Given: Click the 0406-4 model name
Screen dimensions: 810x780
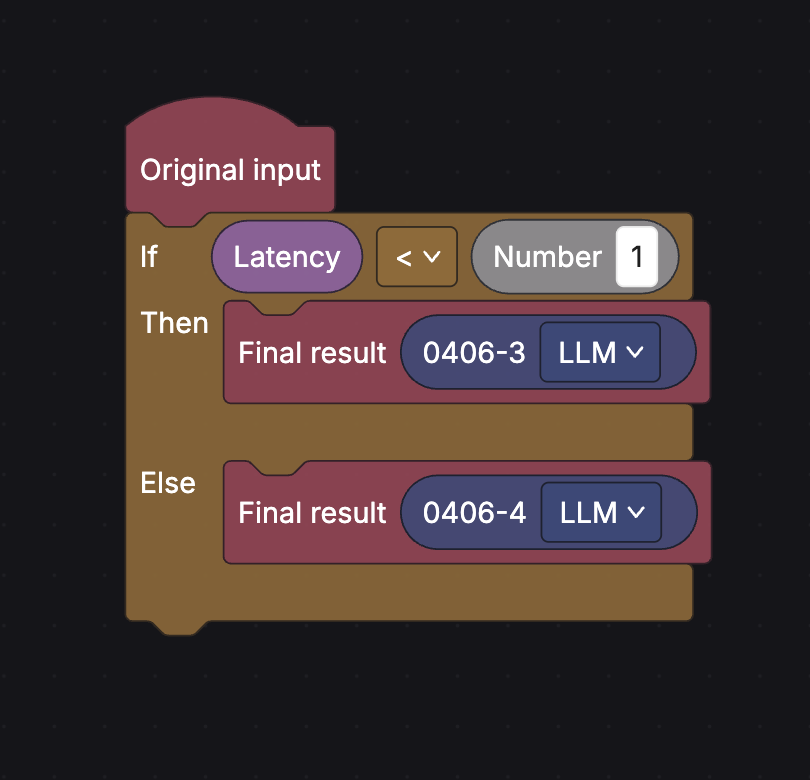Looking at the screenshot, I should tap(474, 513).
